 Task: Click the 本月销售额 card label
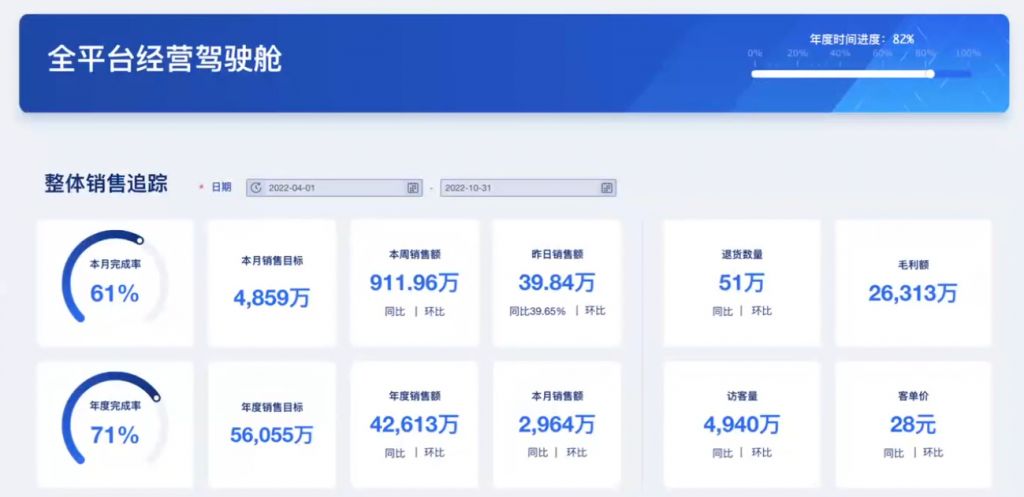(556, 396)
